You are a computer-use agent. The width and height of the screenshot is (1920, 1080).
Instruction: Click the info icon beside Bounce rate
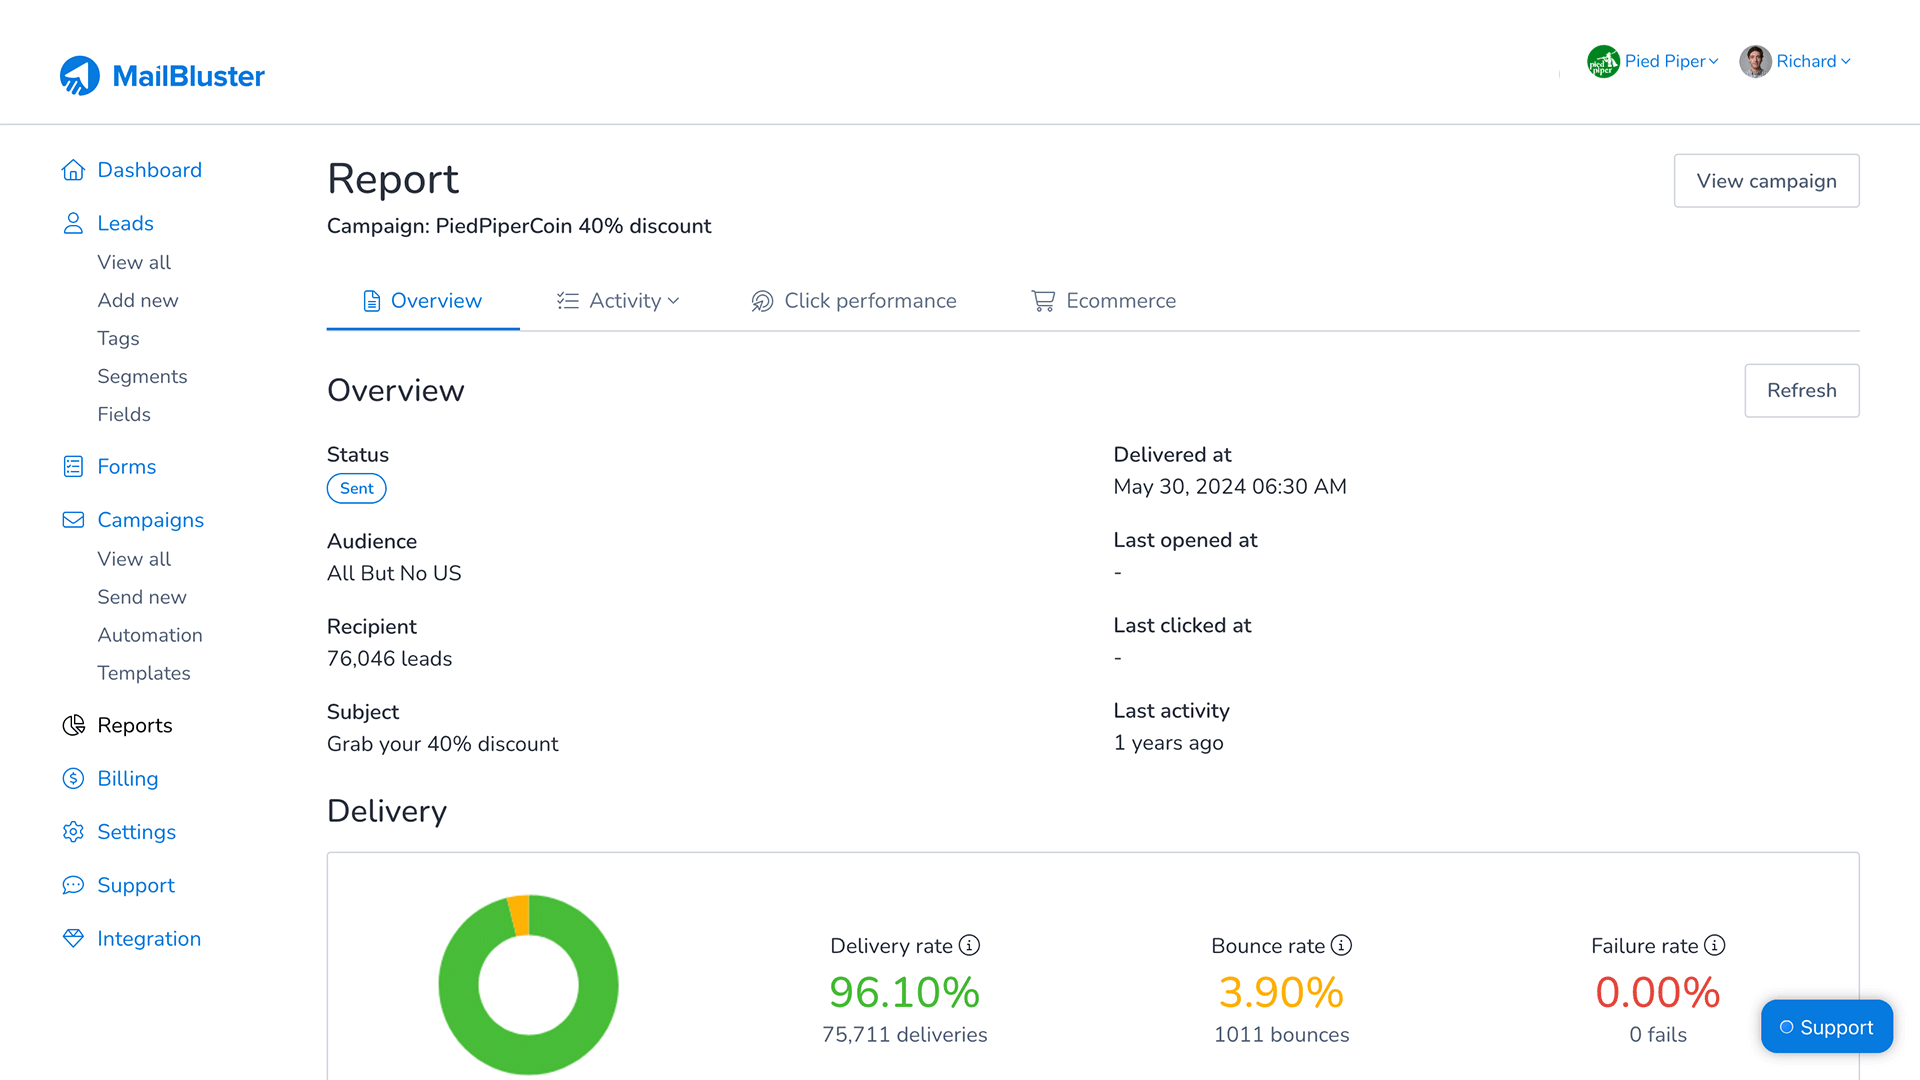click(x=1341, y=945)
